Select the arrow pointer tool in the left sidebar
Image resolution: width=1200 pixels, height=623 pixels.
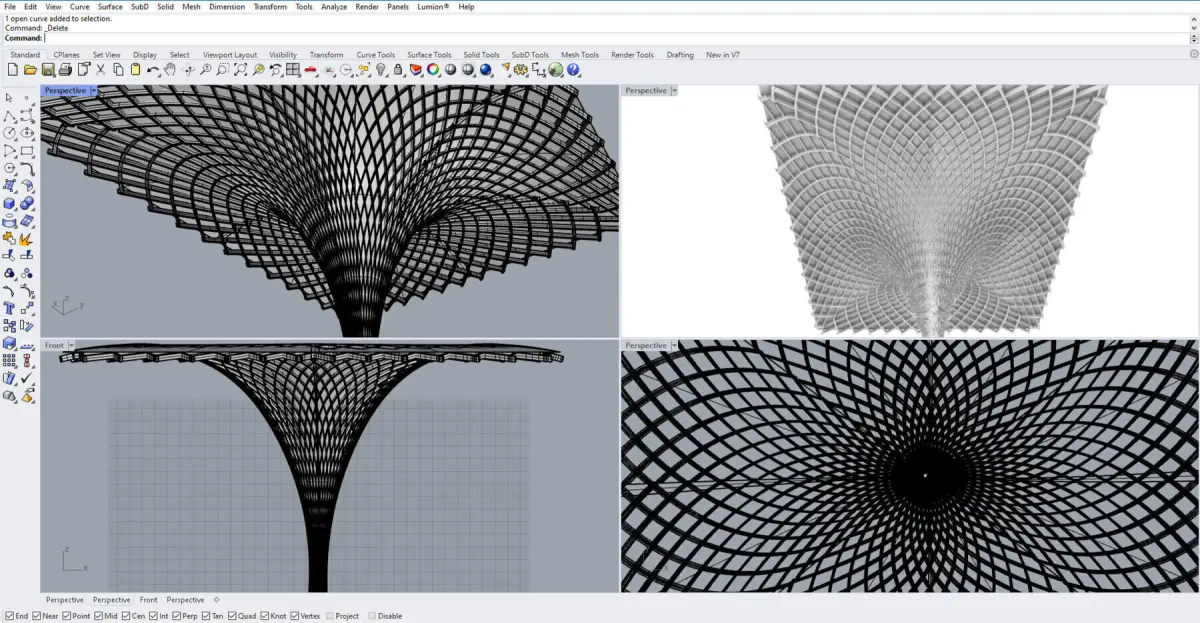pos(9,98)
